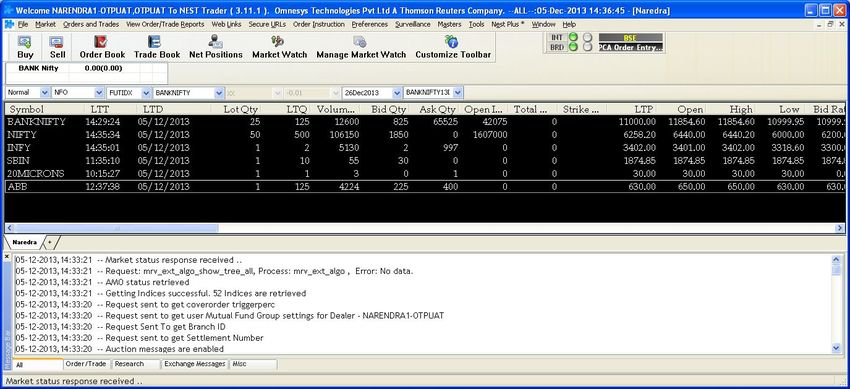
Task: Click the NEST application logo icon in menu bar
Action: pos(9,24)
